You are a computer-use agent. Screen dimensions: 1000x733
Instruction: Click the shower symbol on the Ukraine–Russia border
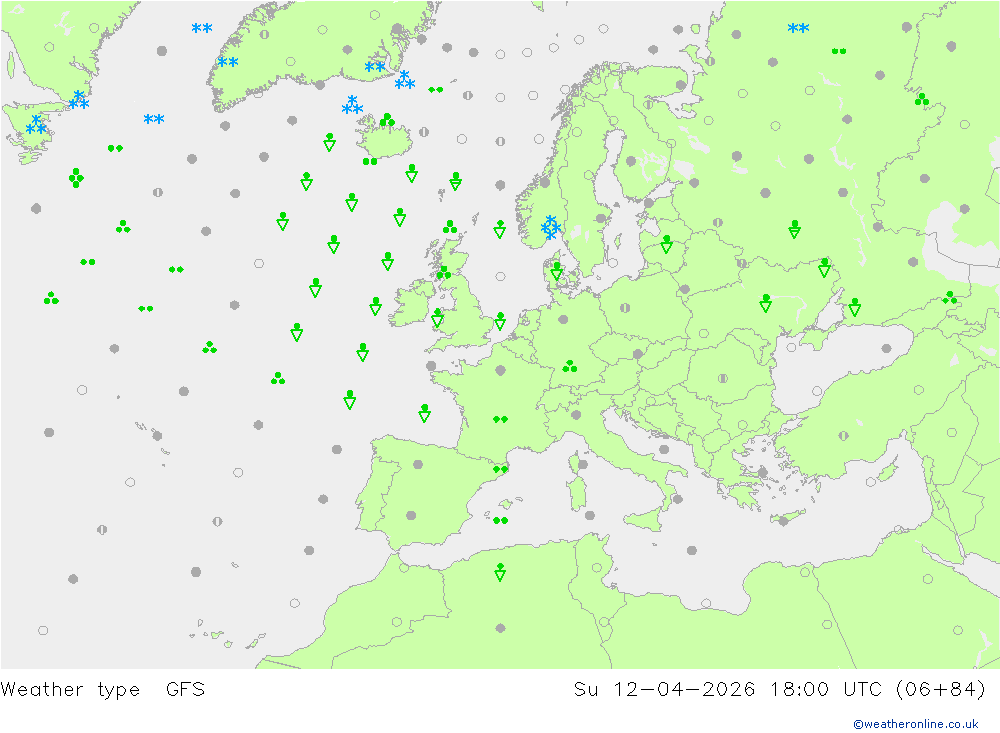coord(824,267)
